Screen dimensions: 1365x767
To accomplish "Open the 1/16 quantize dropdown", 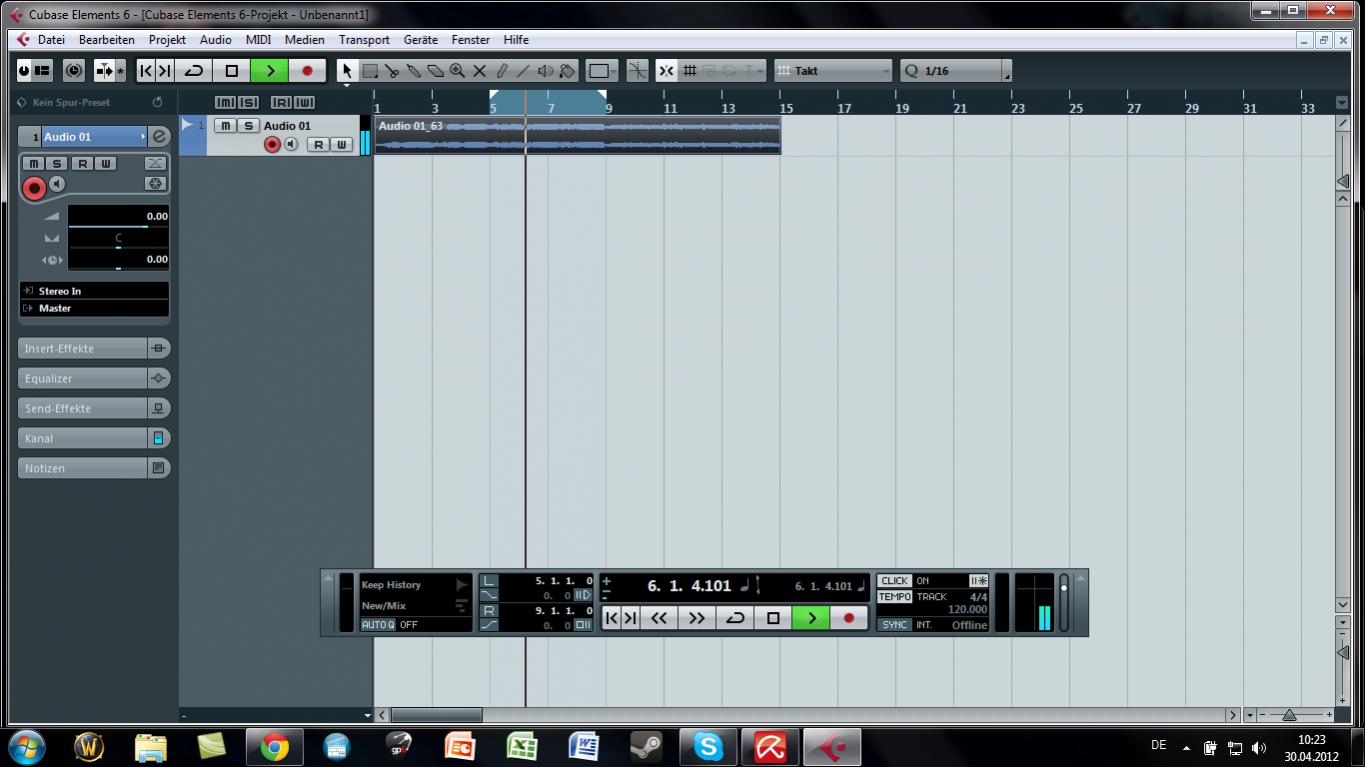I will coord(955,71).
